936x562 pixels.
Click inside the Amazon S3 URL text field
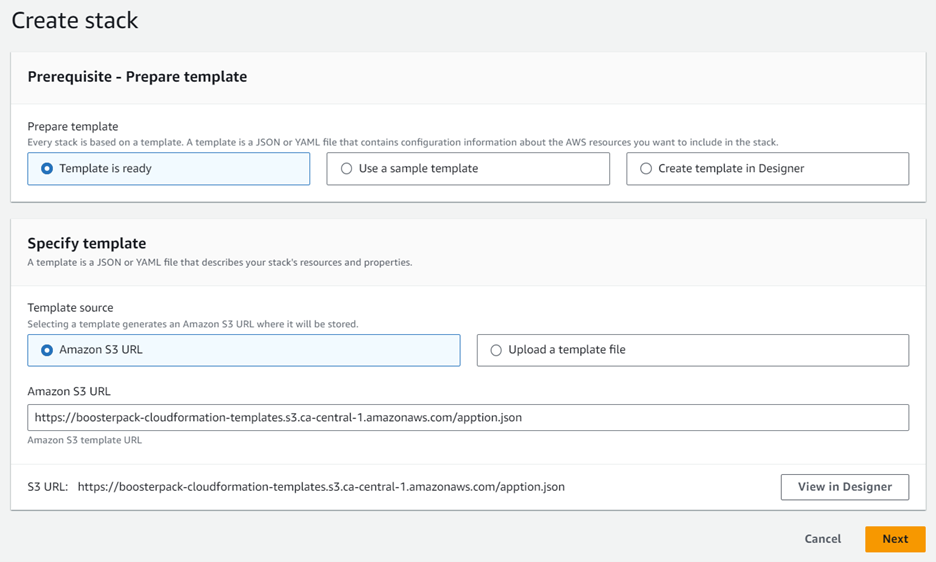(467, 417)
